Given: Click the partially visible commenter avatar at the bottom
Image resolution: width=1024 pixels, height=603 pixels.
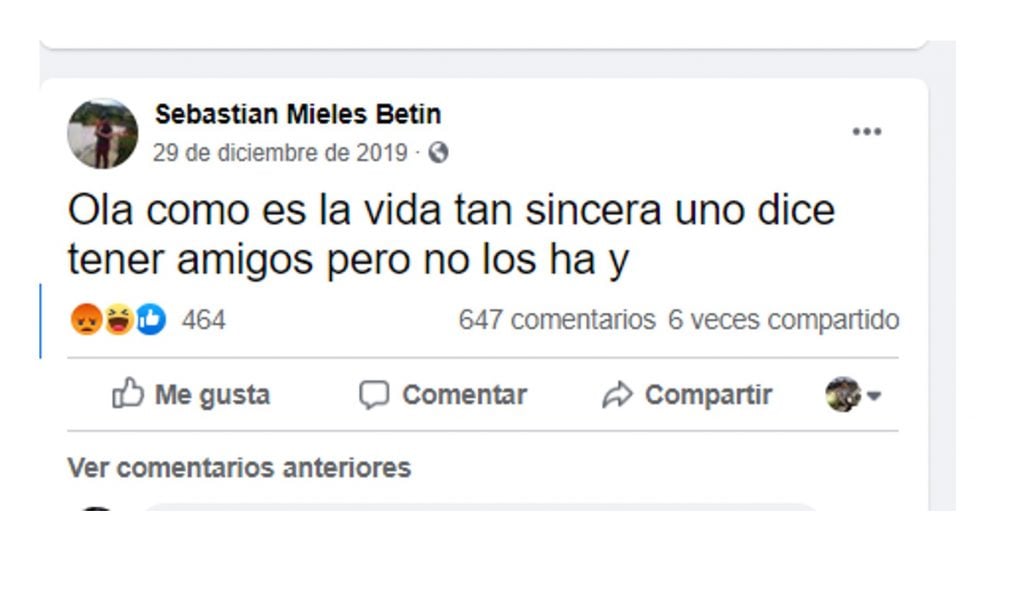Looking at the screenshot, I should 96,509.
